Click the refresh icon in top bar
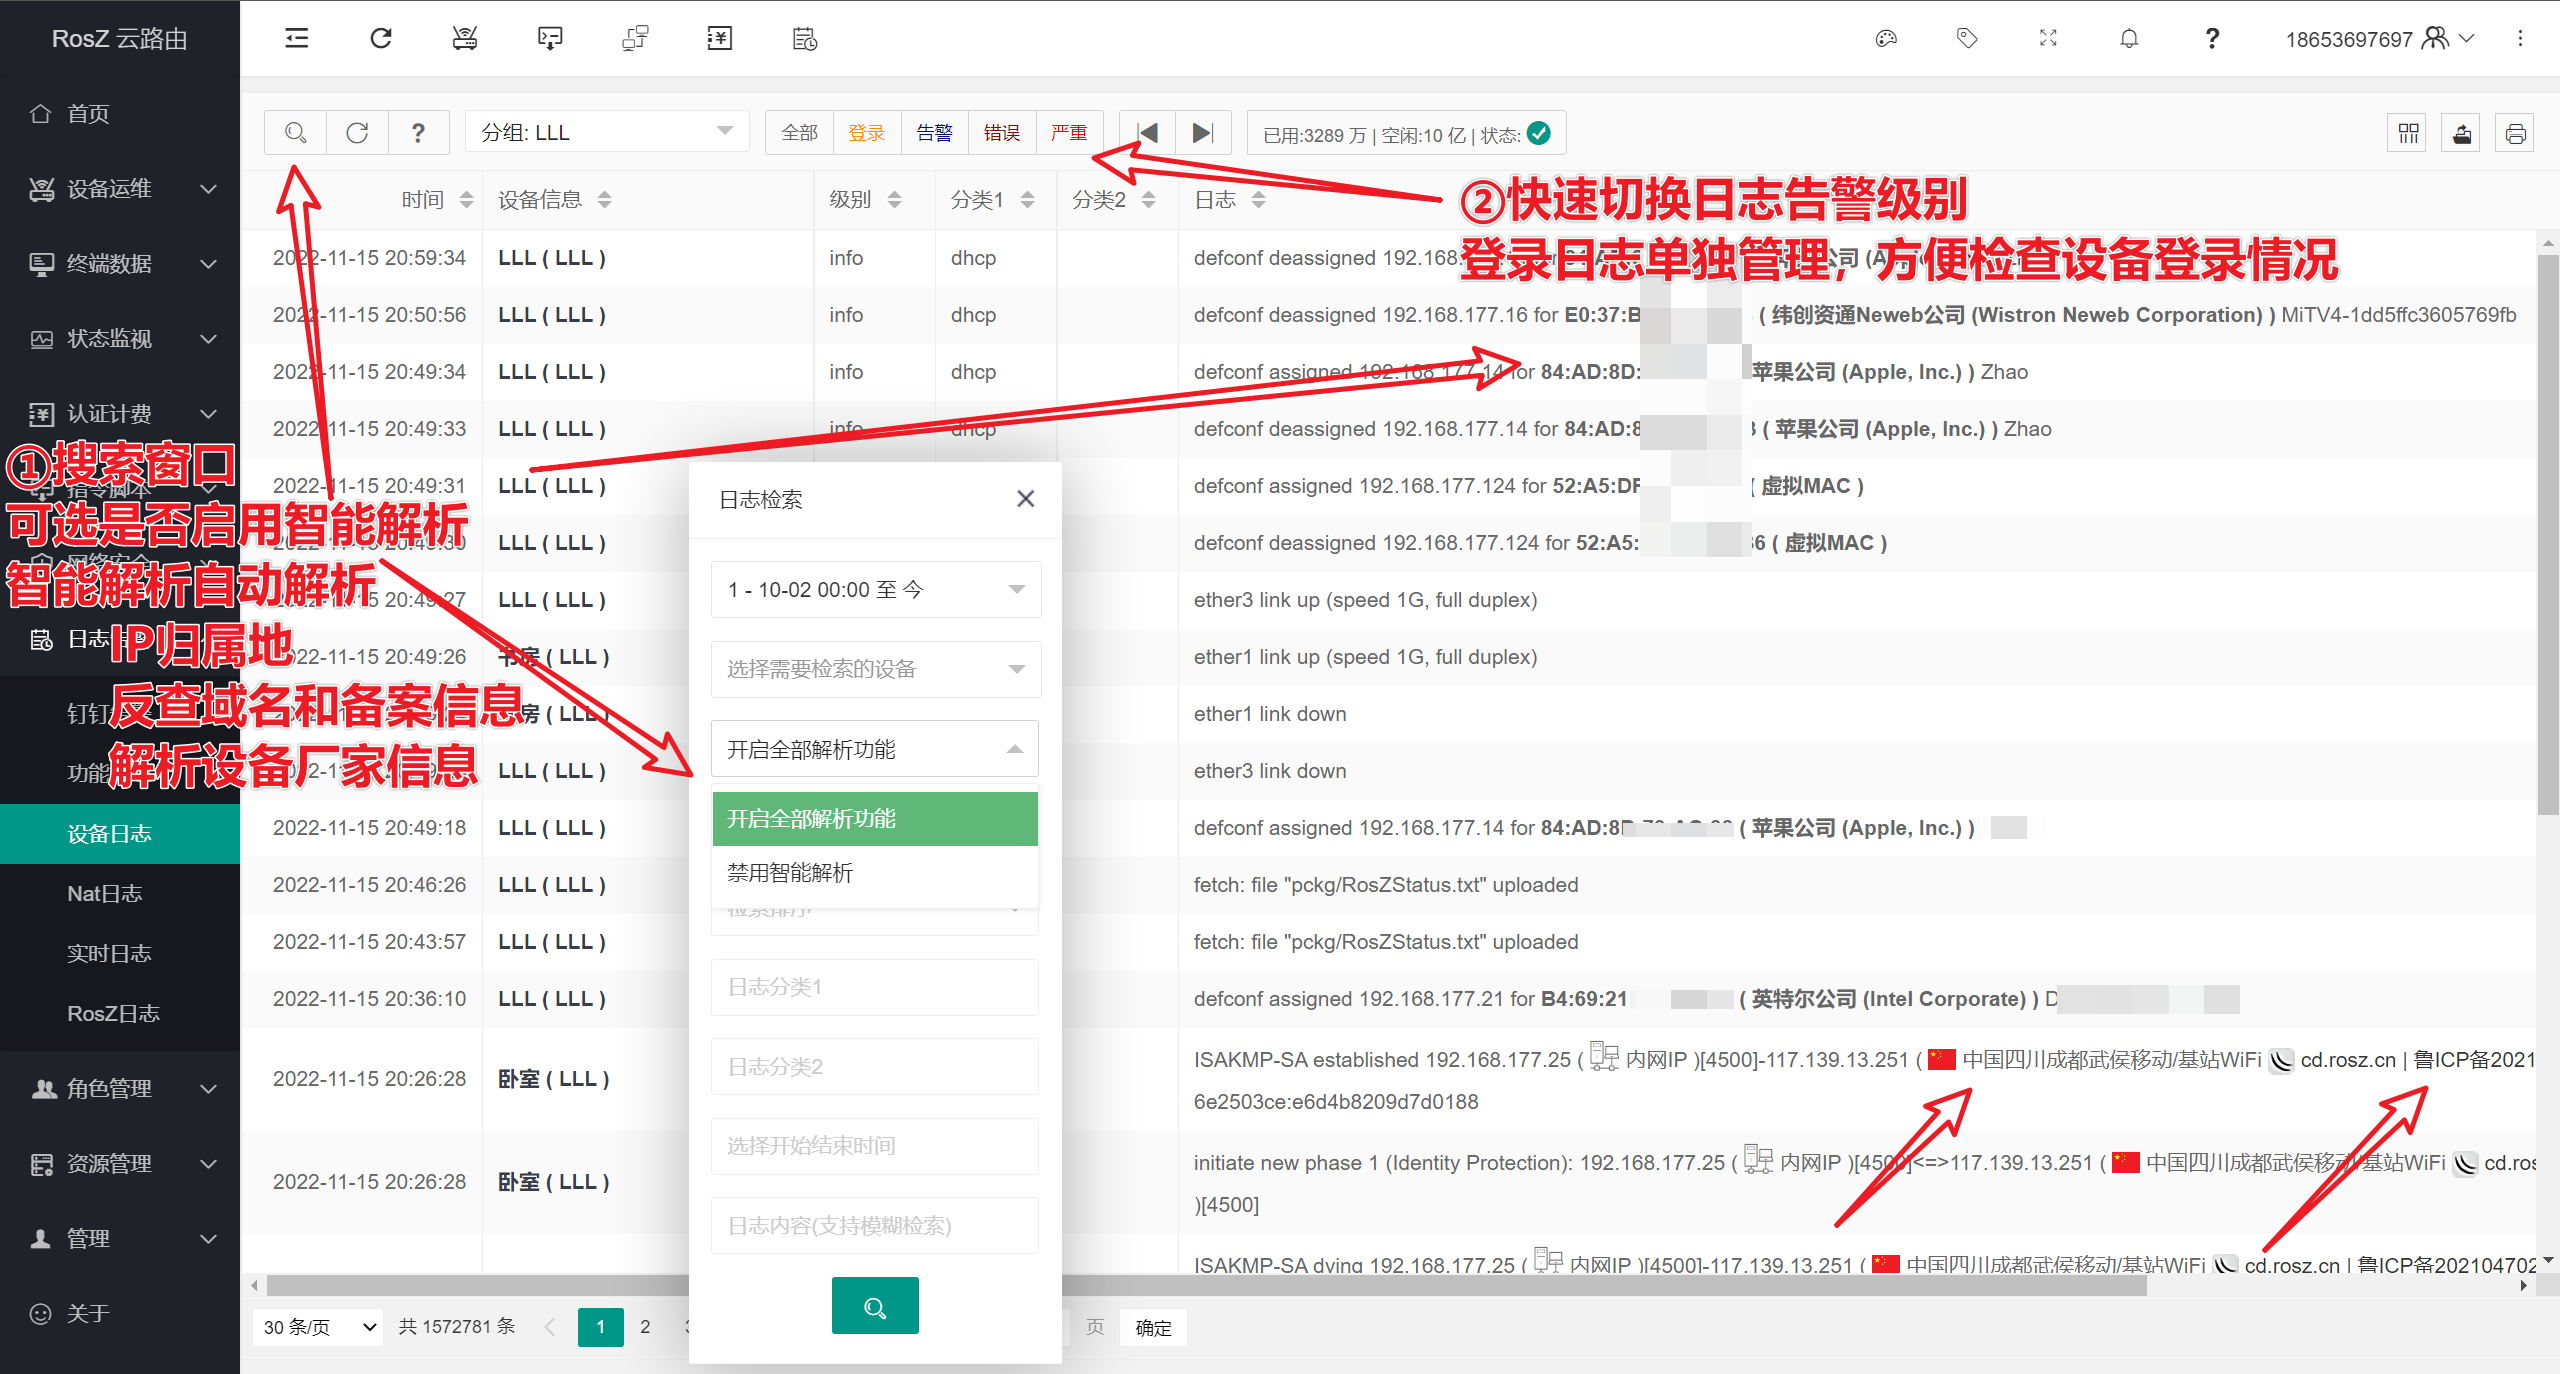The image size is (2560, 1374). pos(381,39)
